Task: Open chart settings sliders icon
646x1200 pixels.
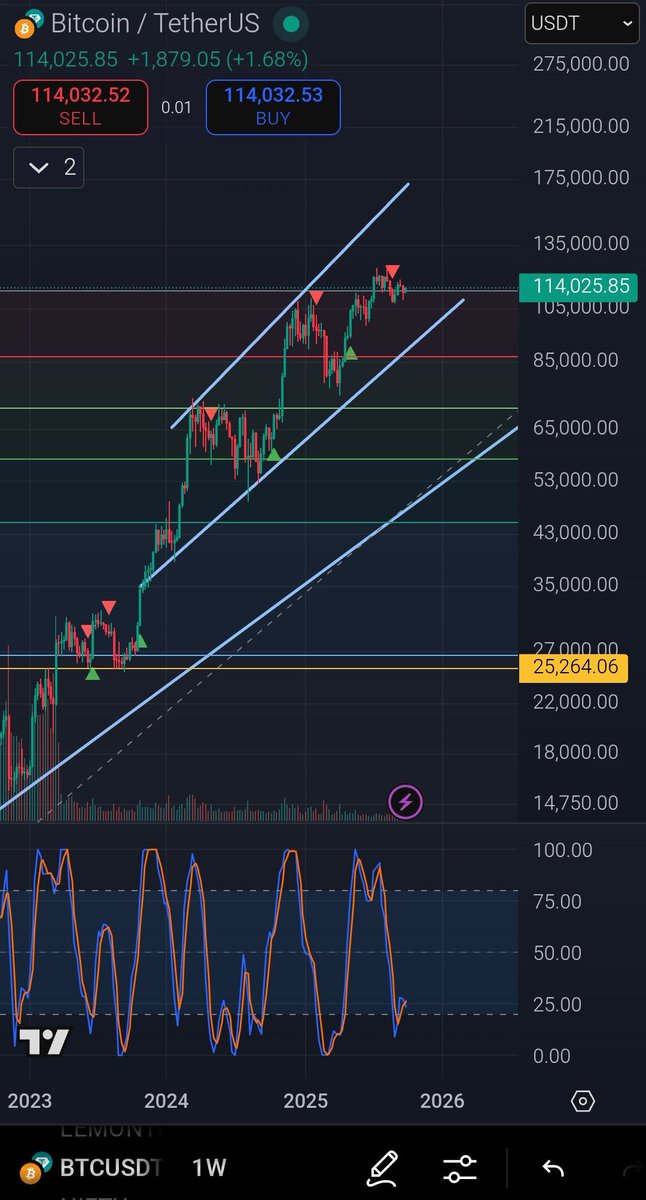Action: (460, 1167)
